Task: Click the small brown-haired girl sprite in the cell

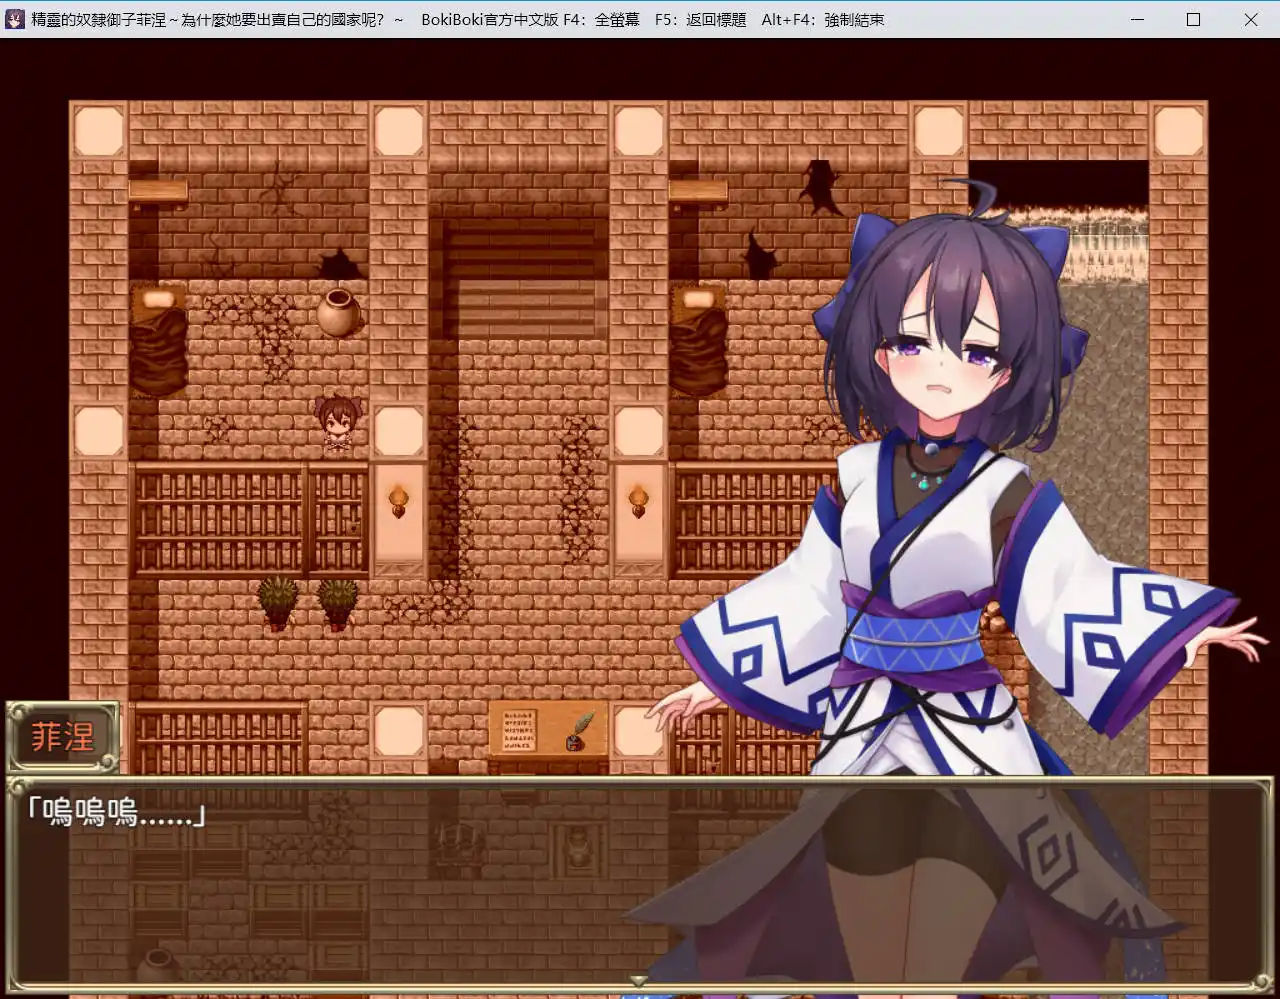Action: point(337,420)
